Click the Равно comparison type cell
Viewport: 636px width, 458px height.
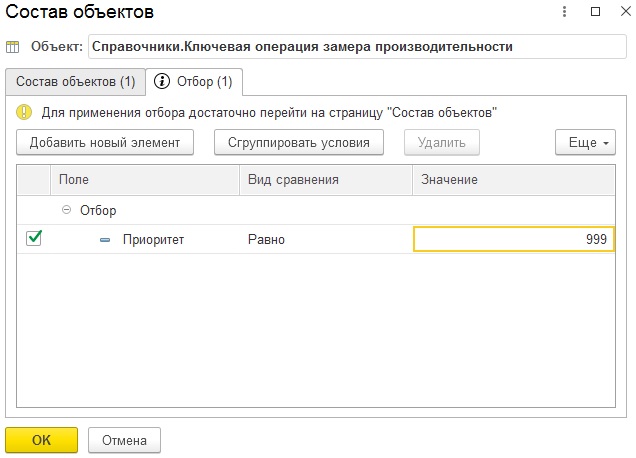tap(326, 240)
